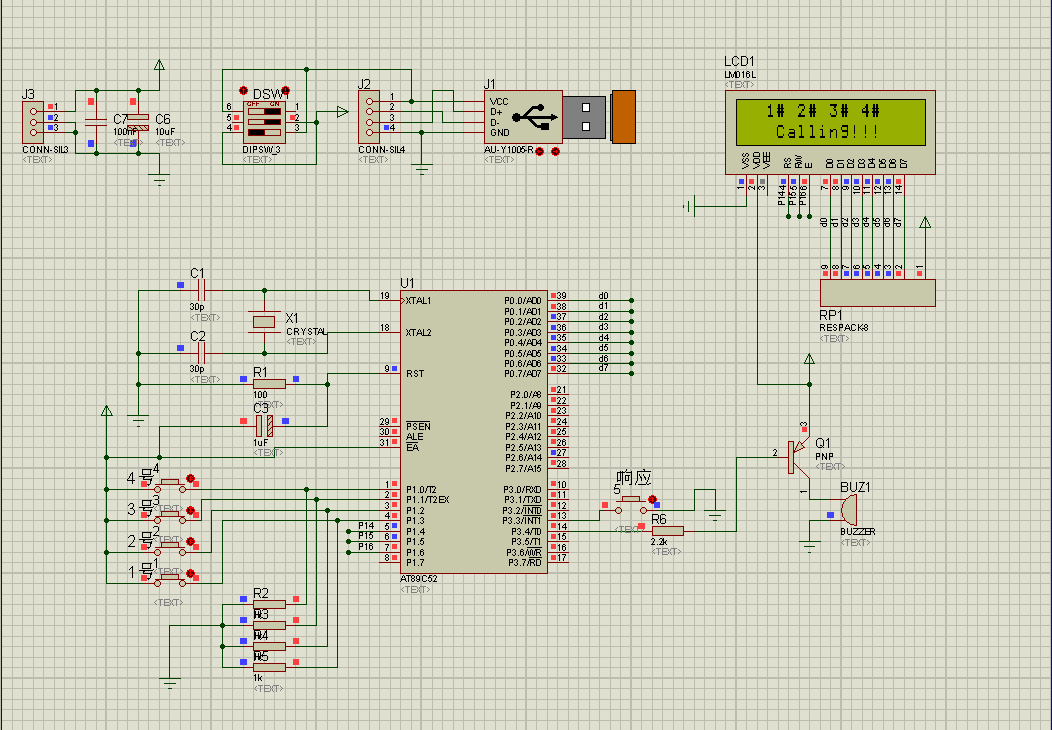Screen dimensions: 1052x730
Task: Click the 10uF value under C6
Action: (x=165, y=132)
